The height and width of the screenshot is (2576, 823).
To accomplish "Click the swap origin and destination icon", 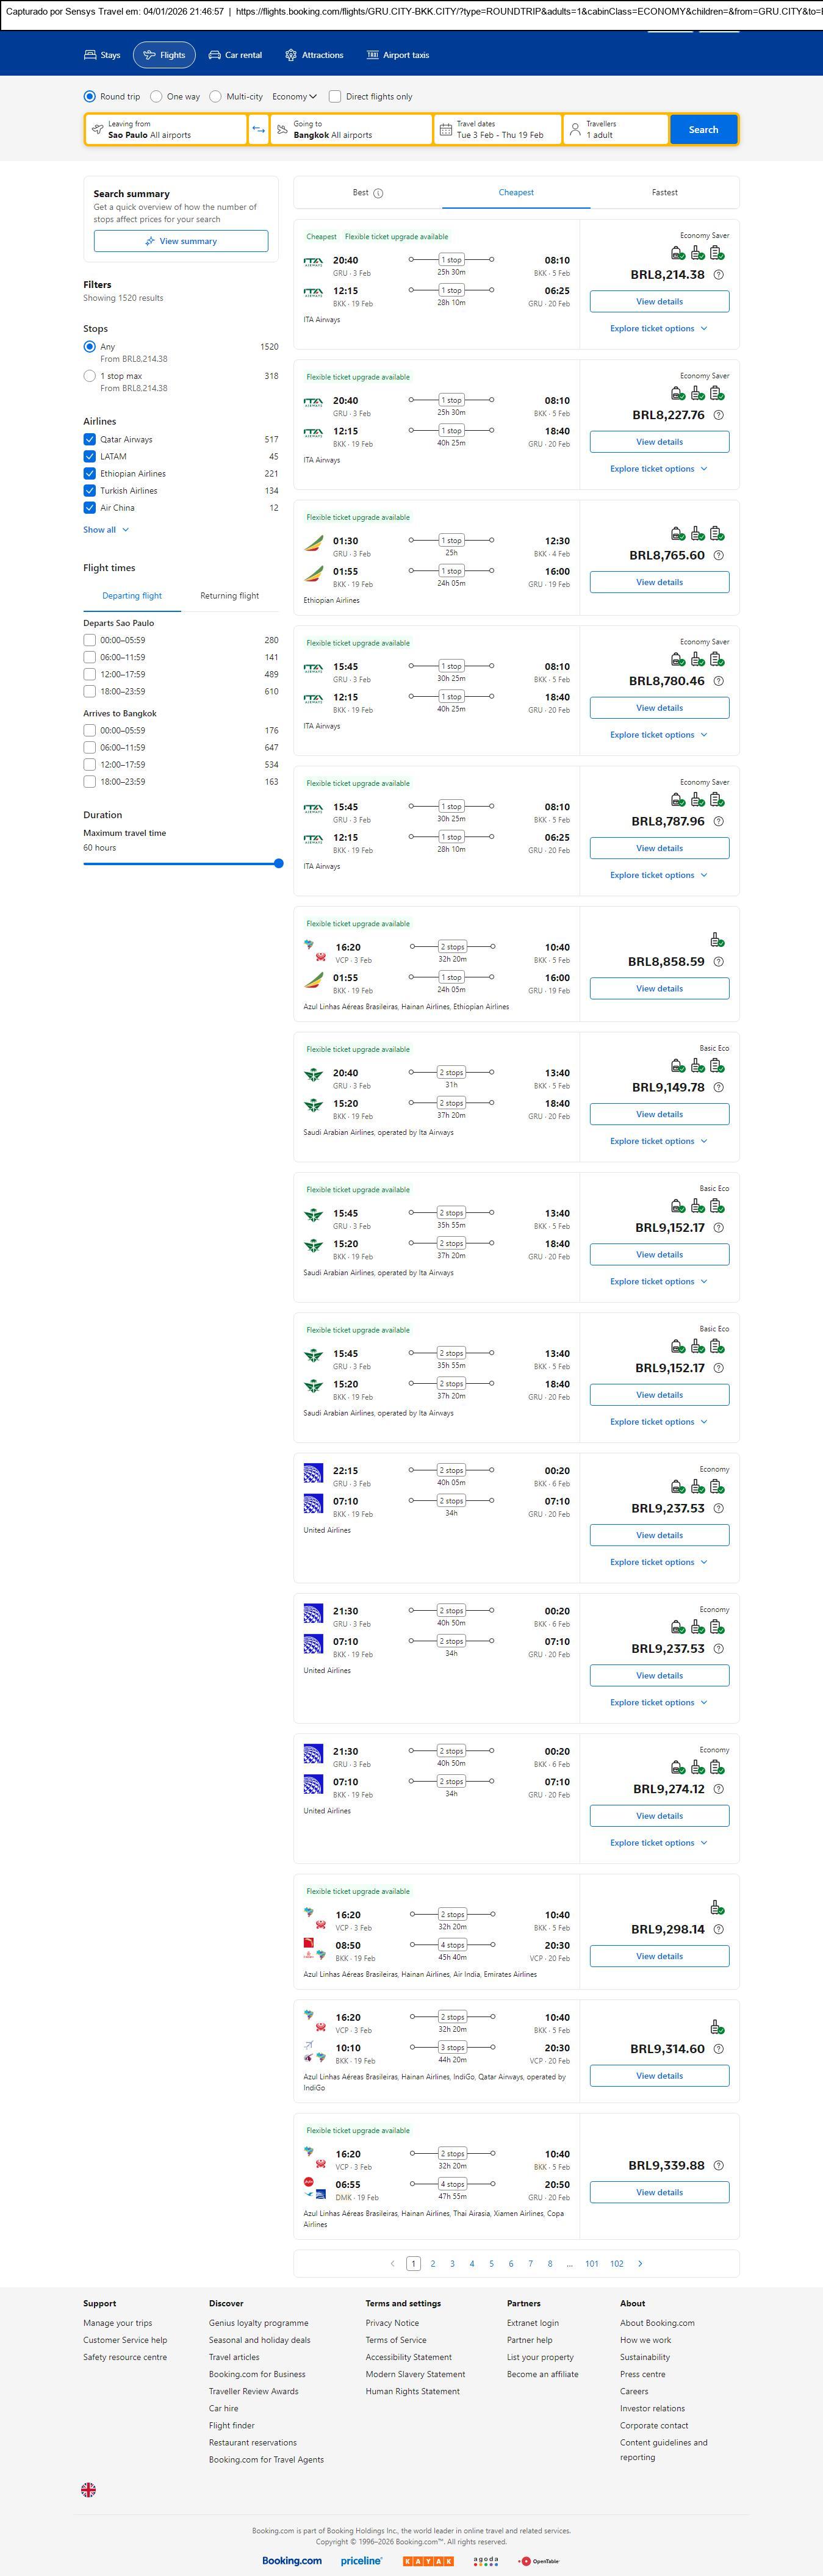I will tap(259, 129).
